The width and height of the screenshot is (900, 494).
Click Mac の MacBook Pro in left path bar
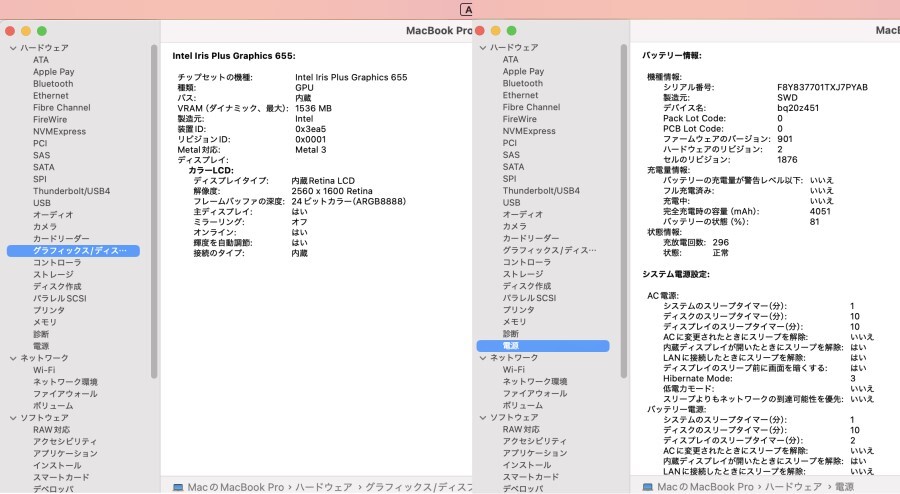pos(235,487)
